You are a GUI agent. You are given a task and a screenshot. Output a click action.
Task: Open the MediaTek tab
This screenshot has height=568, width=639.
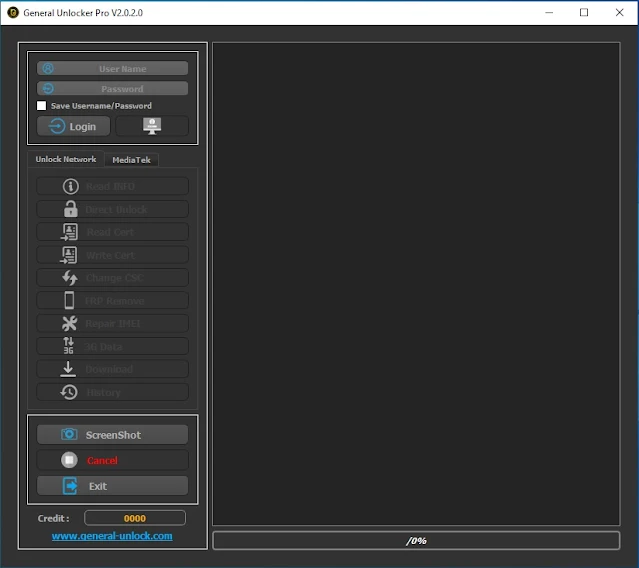click(x=131, y=160)
